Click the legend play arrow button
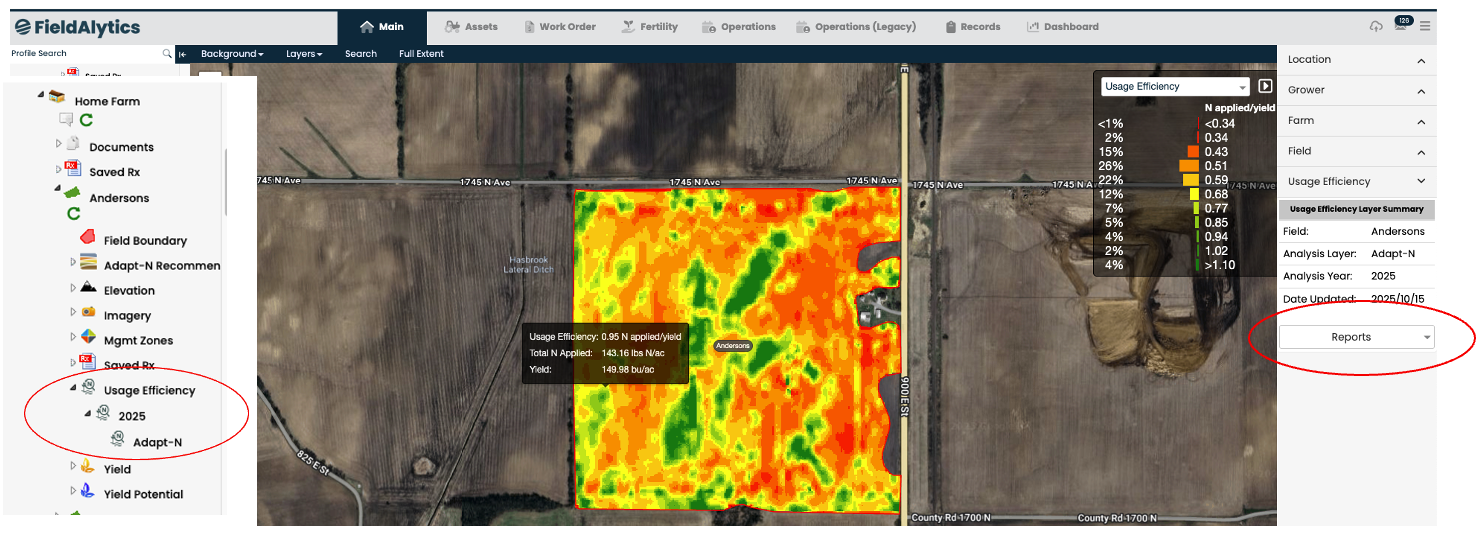 [1265, 86]
